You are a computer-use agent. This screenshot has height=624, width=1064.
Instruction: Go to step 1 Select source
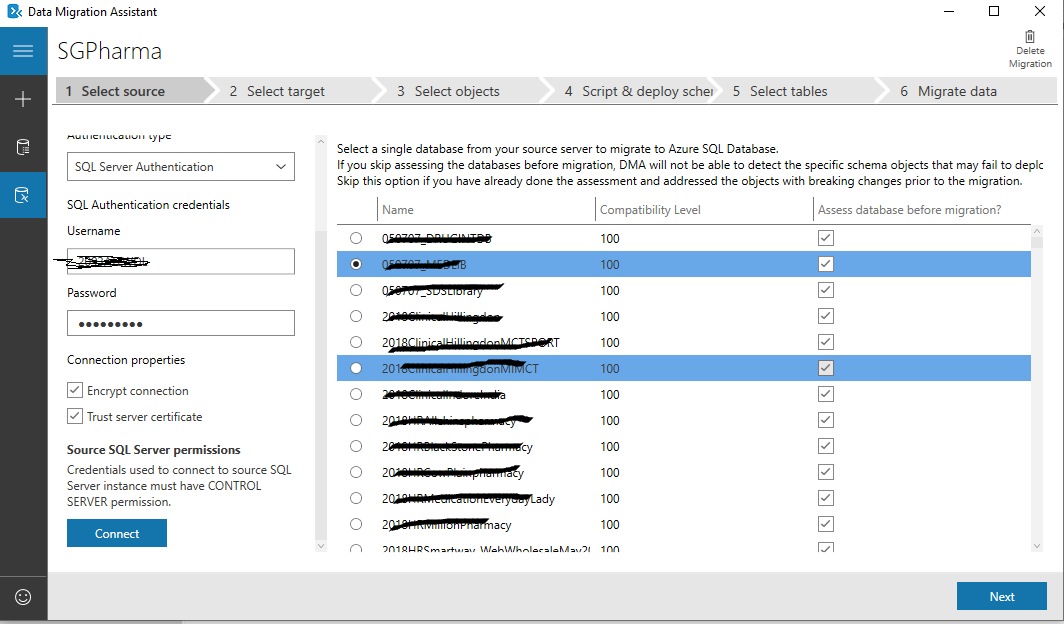130,91
